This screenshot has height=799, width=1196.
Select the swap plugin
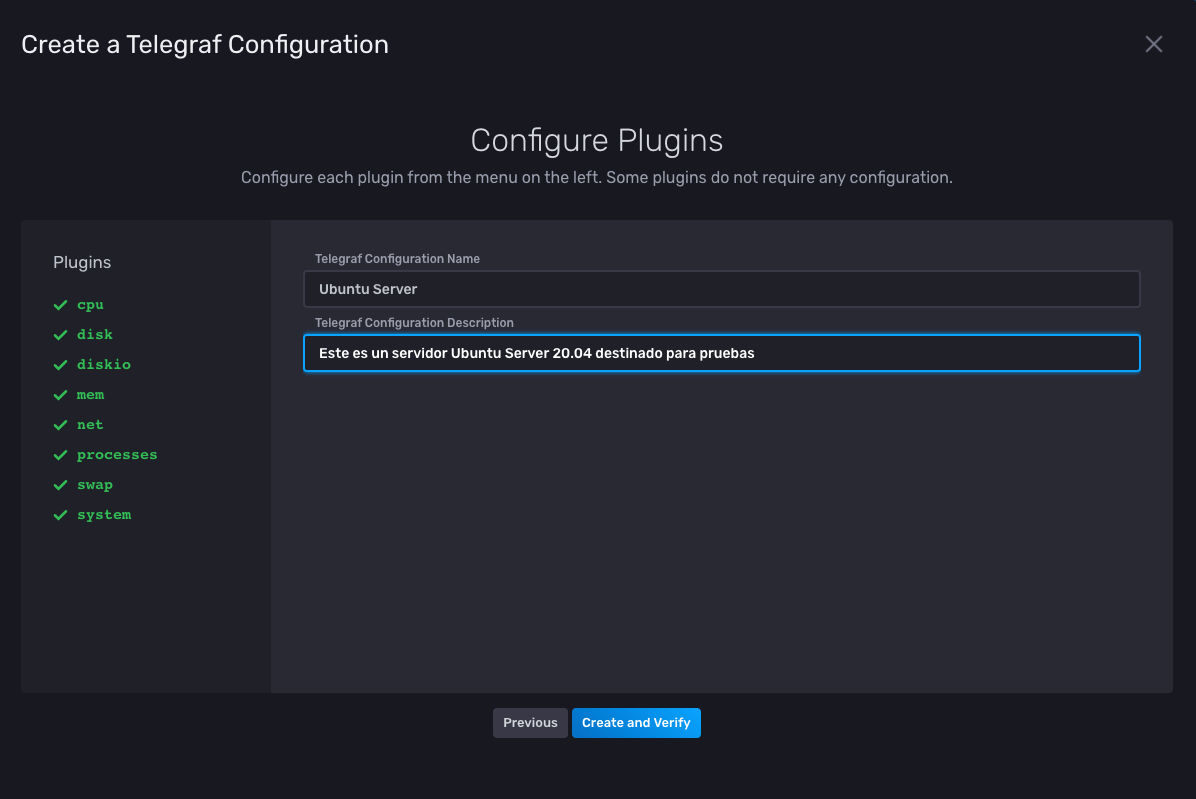pyautogui.click(x=95, y=485)
